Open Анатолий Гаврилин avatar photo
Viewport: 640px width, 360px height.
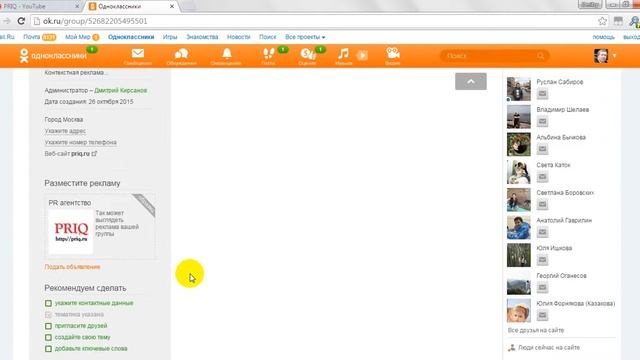click(x=519, y=227)
